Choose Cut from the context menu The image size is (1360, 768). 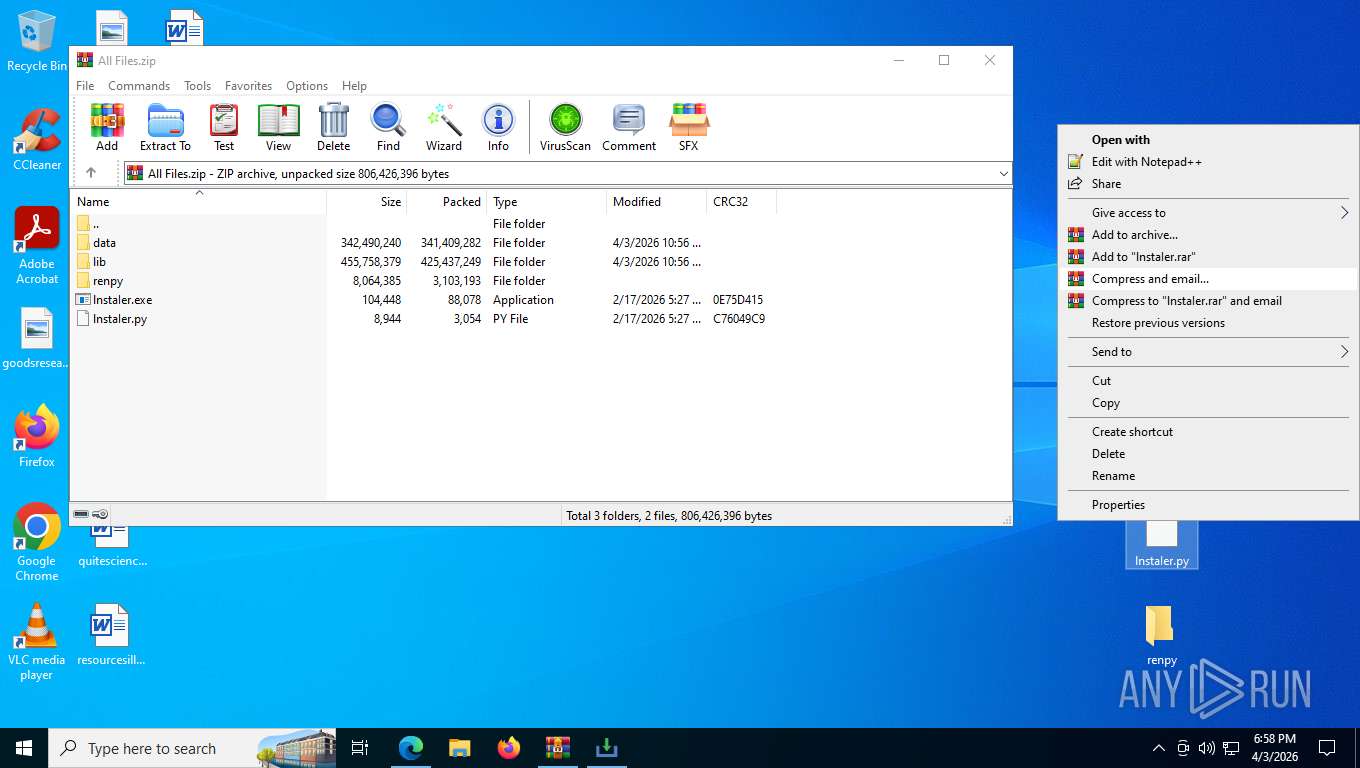(1208, 381)
